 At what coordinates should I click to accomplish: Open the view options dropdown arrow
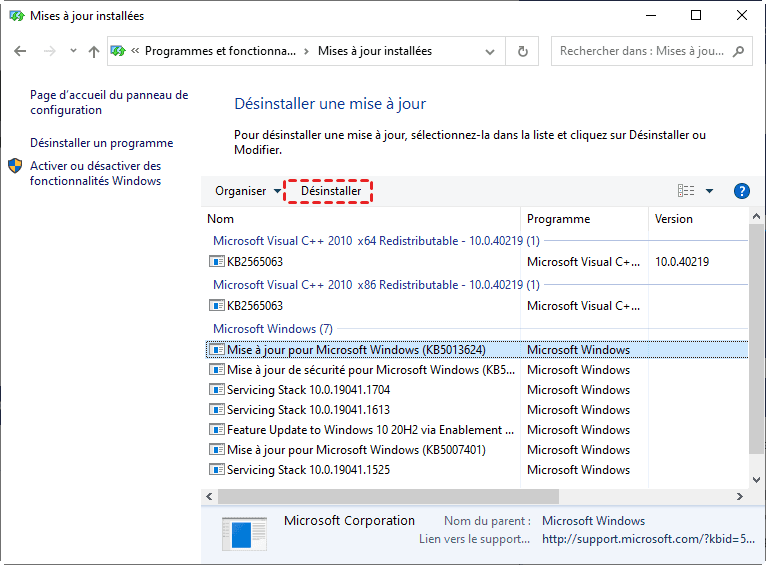pyautogui.click(x=709, y=191)
